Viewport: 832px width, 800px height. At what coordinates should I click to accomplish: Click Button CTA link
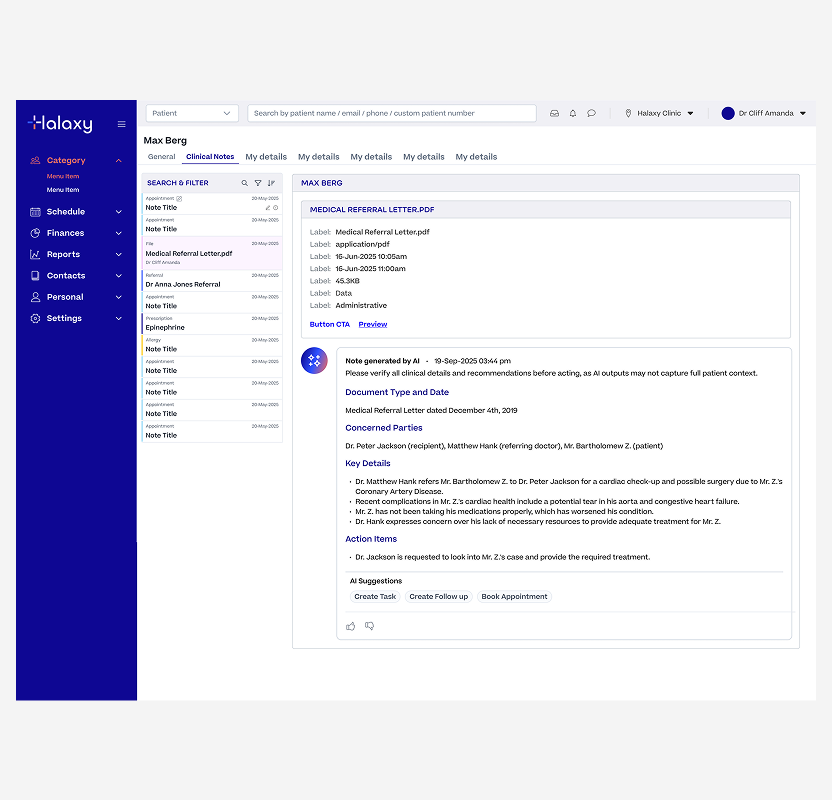click(330, 325)
